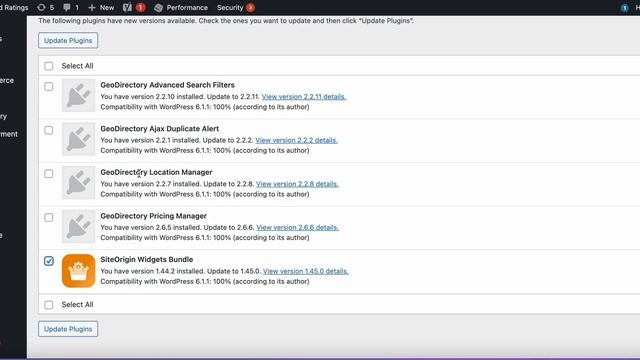Viewport: 640px width, 360px height.
Task: Click the GeoDirectory Location Manager plug icon
Action: click(x=78, y=183)
